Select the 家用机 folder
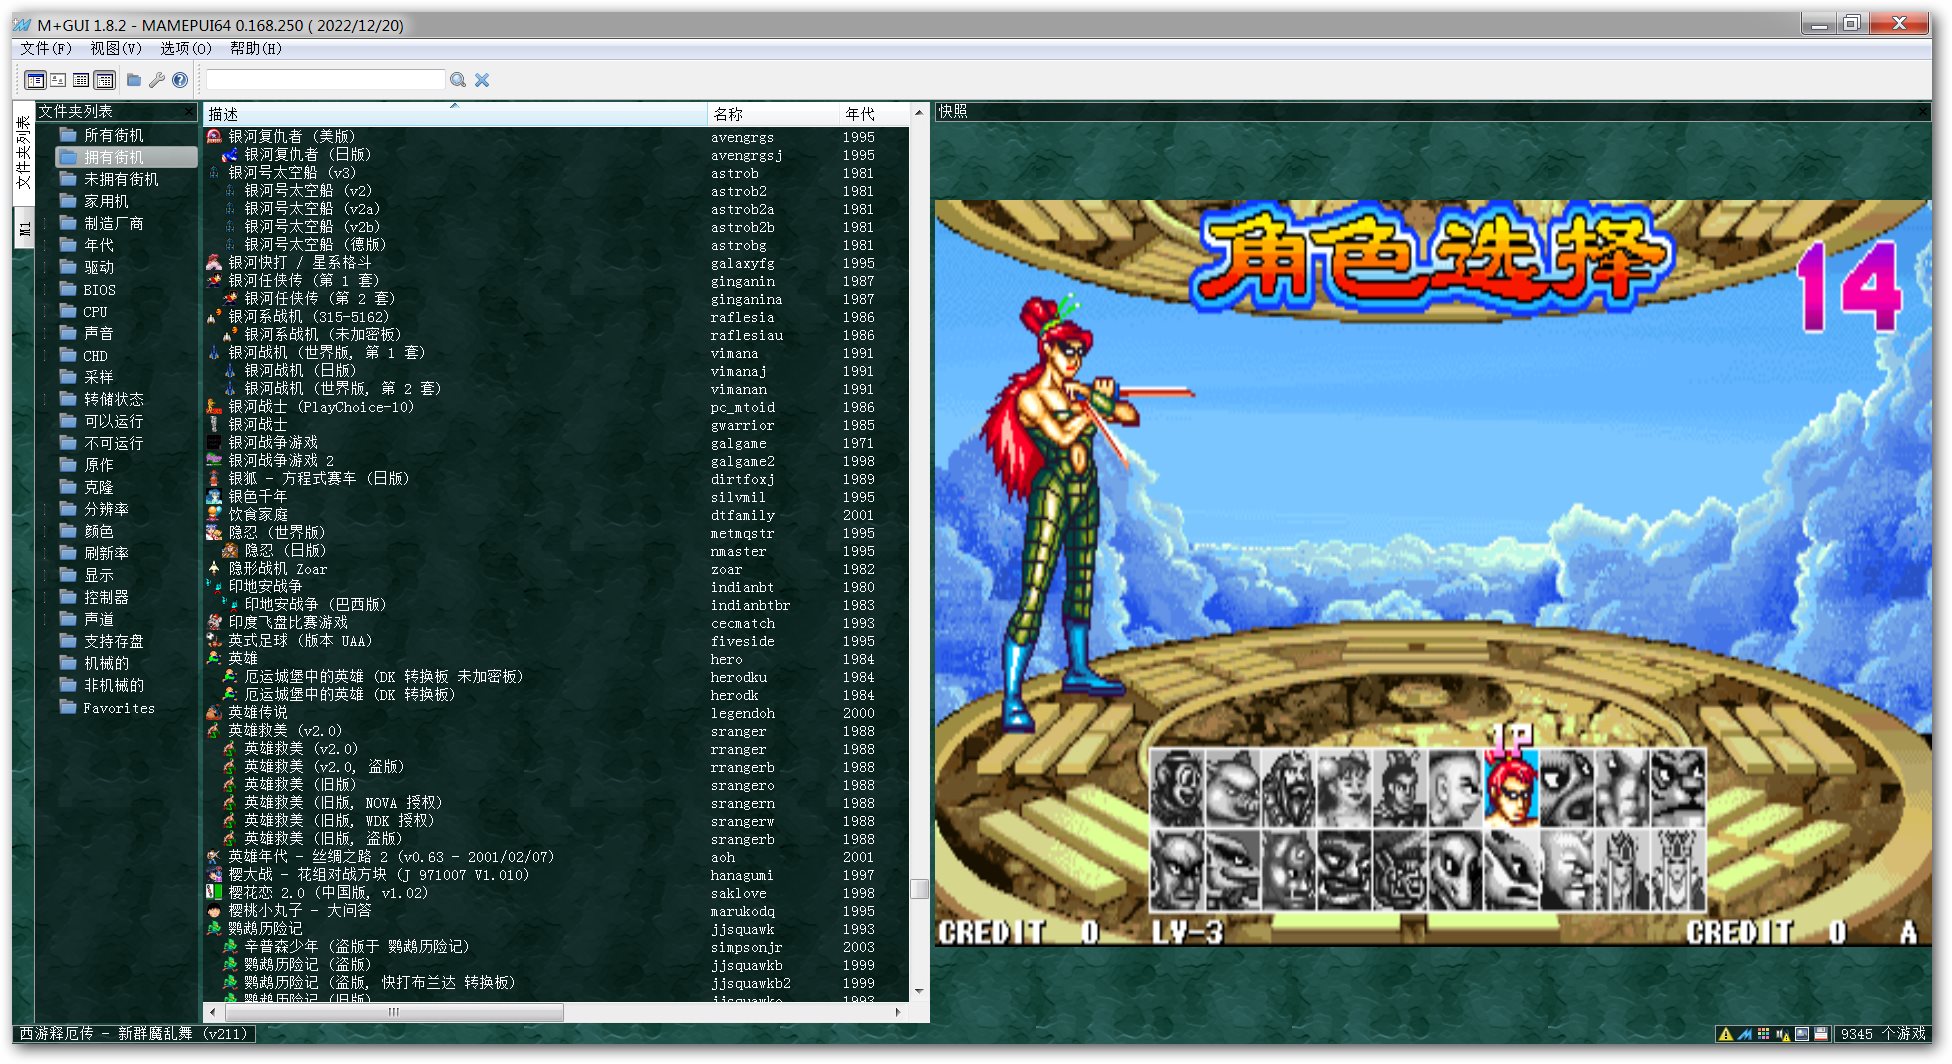Viewport: 1952px width, 1064px height. (106, 201)
